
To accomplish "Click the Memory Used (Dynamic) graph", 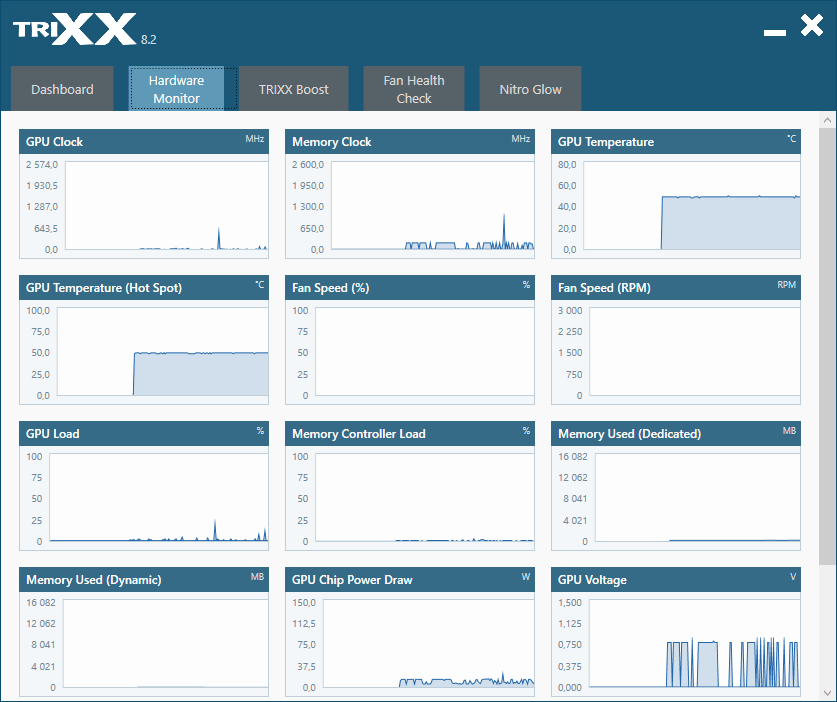I will 165,643.
